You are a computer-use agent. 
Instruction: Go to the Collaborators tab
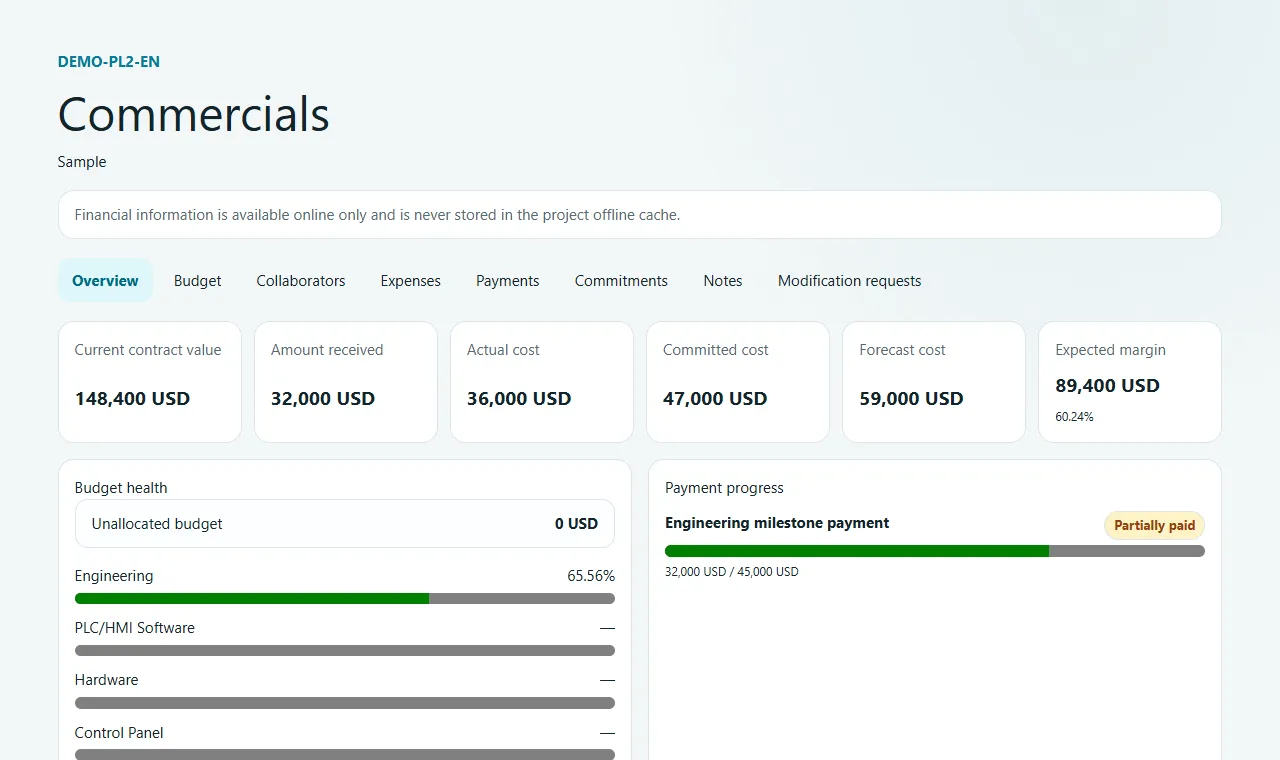point(301,281)
